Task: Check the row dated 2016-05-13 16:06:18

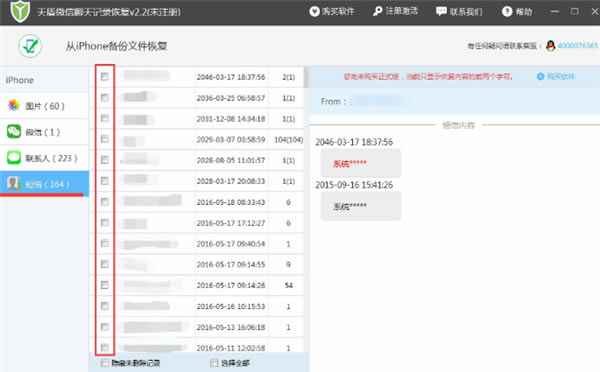Action: click(x=104, y=327)
